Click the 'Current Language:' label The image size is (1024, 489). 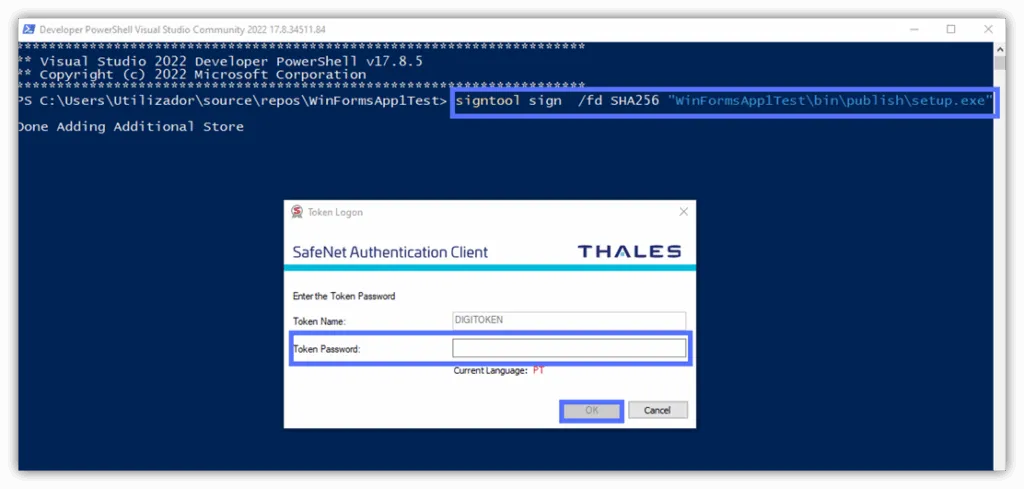[x=490, y=371]
